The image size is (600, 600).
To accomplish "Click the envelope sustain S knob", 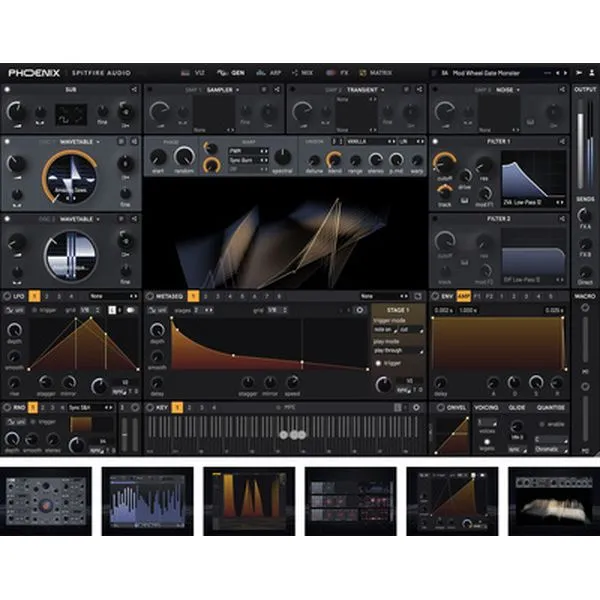I will (536, 382).
